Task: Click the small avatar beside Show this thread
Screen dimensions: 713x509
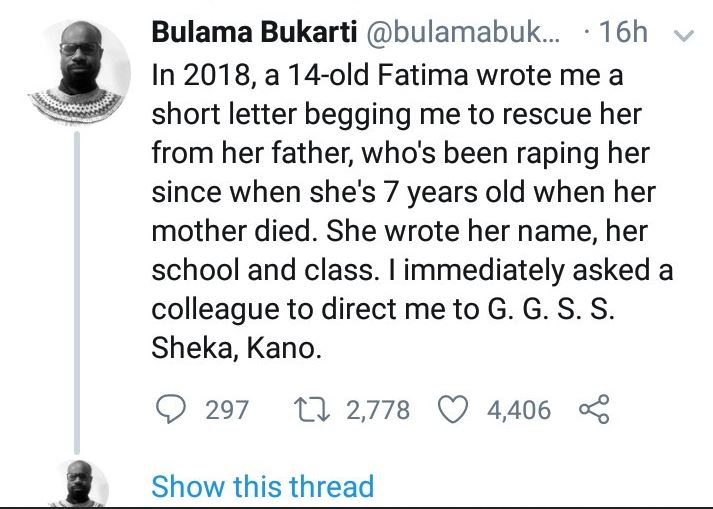Action: (x=78, y=486)
